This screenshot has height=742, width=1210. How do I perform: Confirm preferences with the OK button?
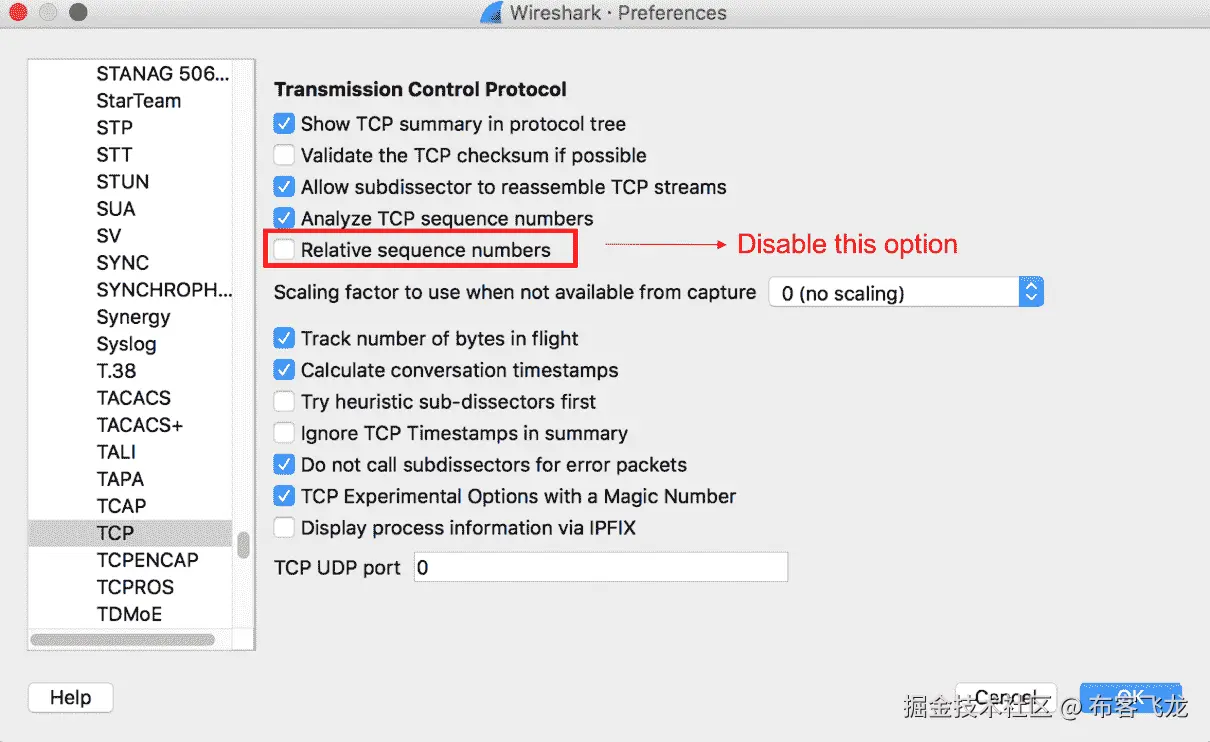tap(1130, 697)
